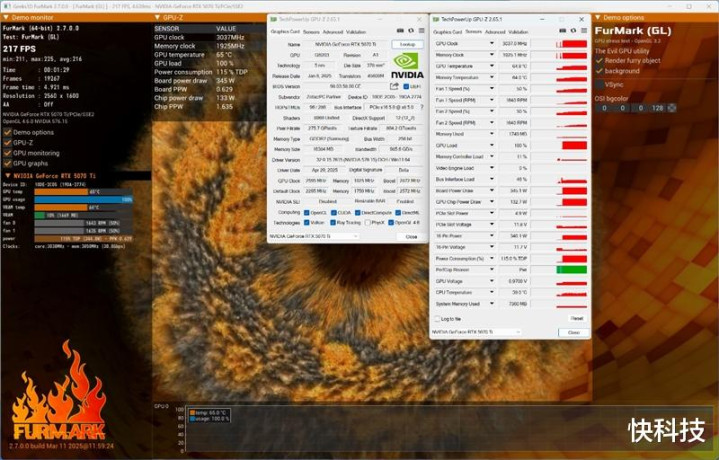Open the hamburger menu in GPU-Z Graphics Card window
Screen dimensions: 719x460
[420, 31]
